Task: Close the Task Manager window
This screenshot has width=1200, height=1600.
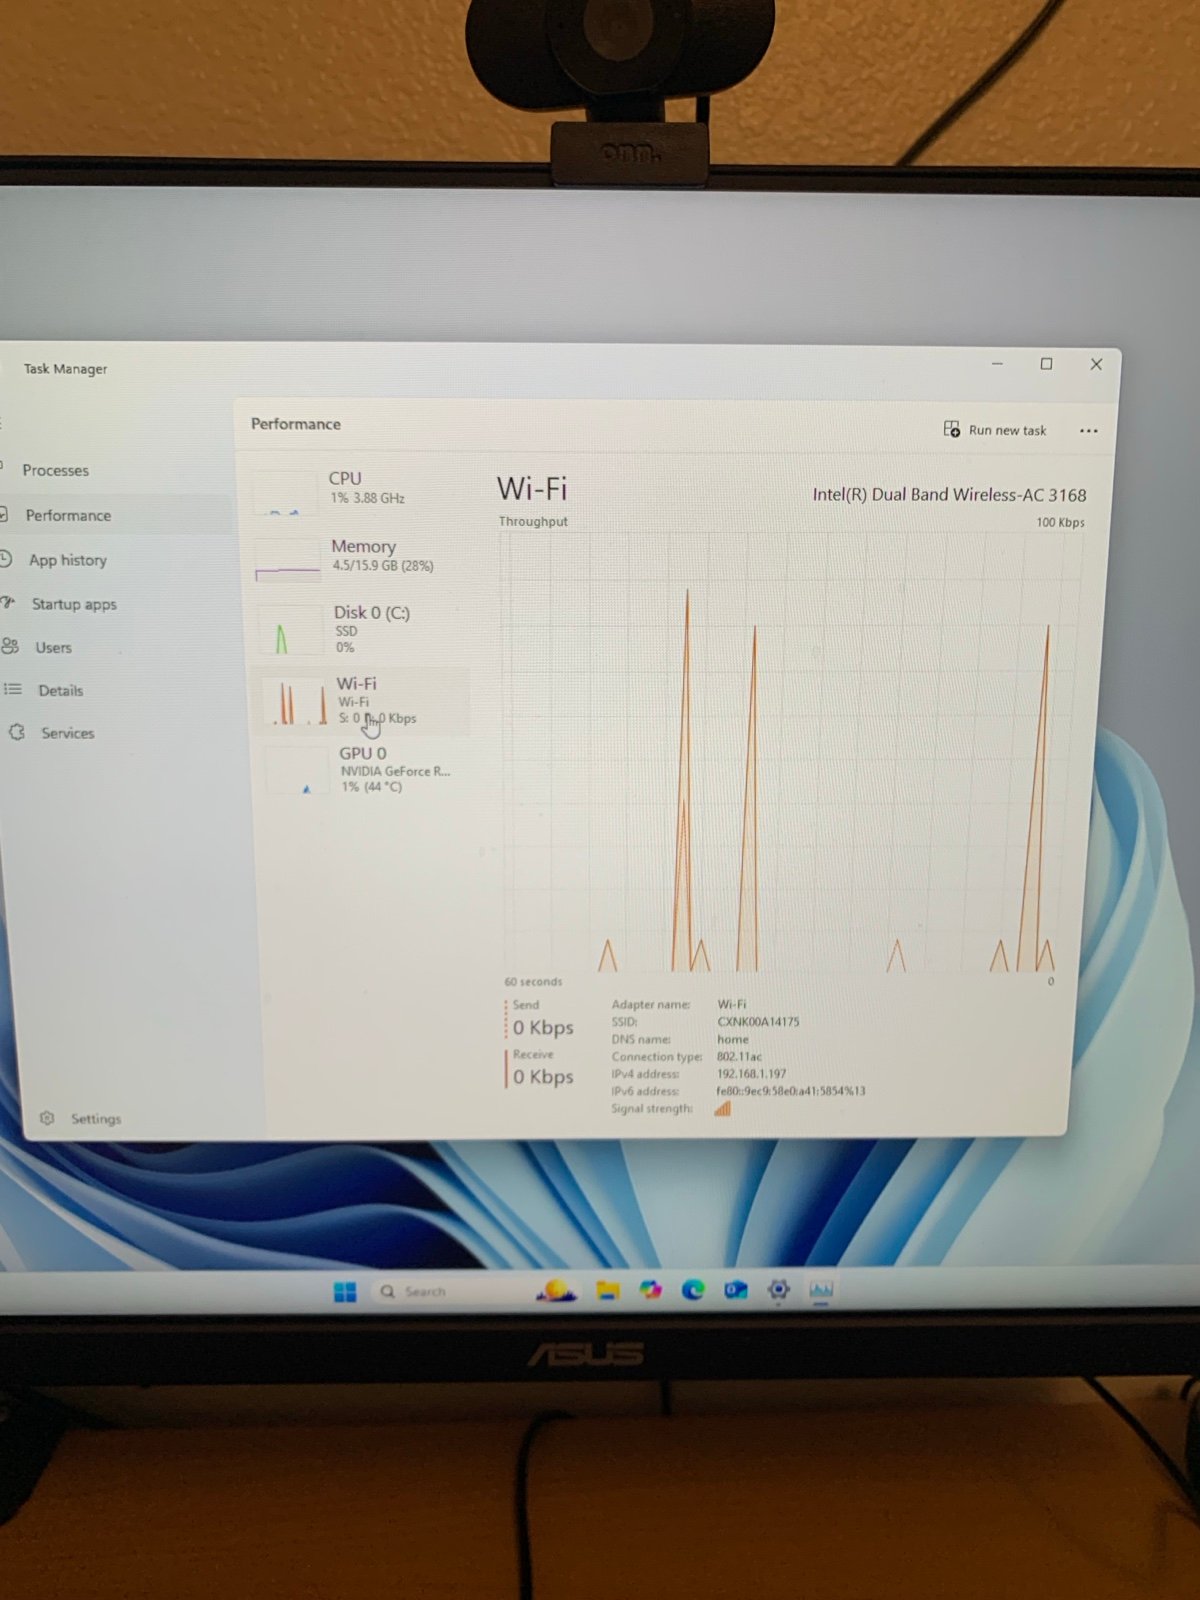Action: click(1096, 364)
